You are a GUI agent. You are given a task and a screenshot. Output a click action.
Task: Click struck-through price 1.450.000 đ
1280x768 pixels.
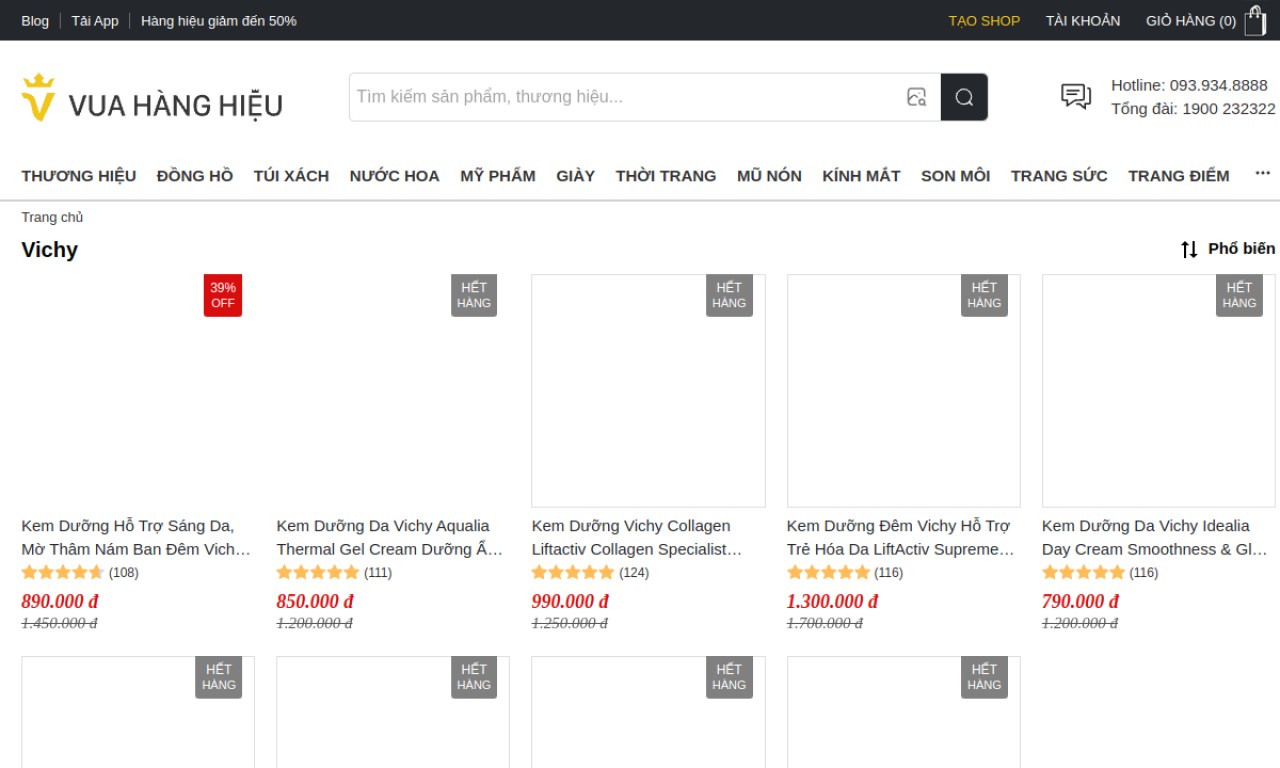(x=59, y=623)
